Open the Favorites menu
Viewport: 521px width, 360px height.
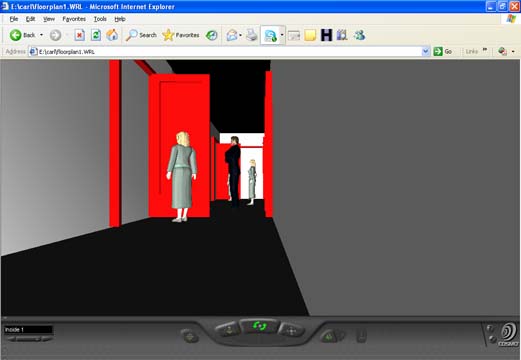[74, 19]
